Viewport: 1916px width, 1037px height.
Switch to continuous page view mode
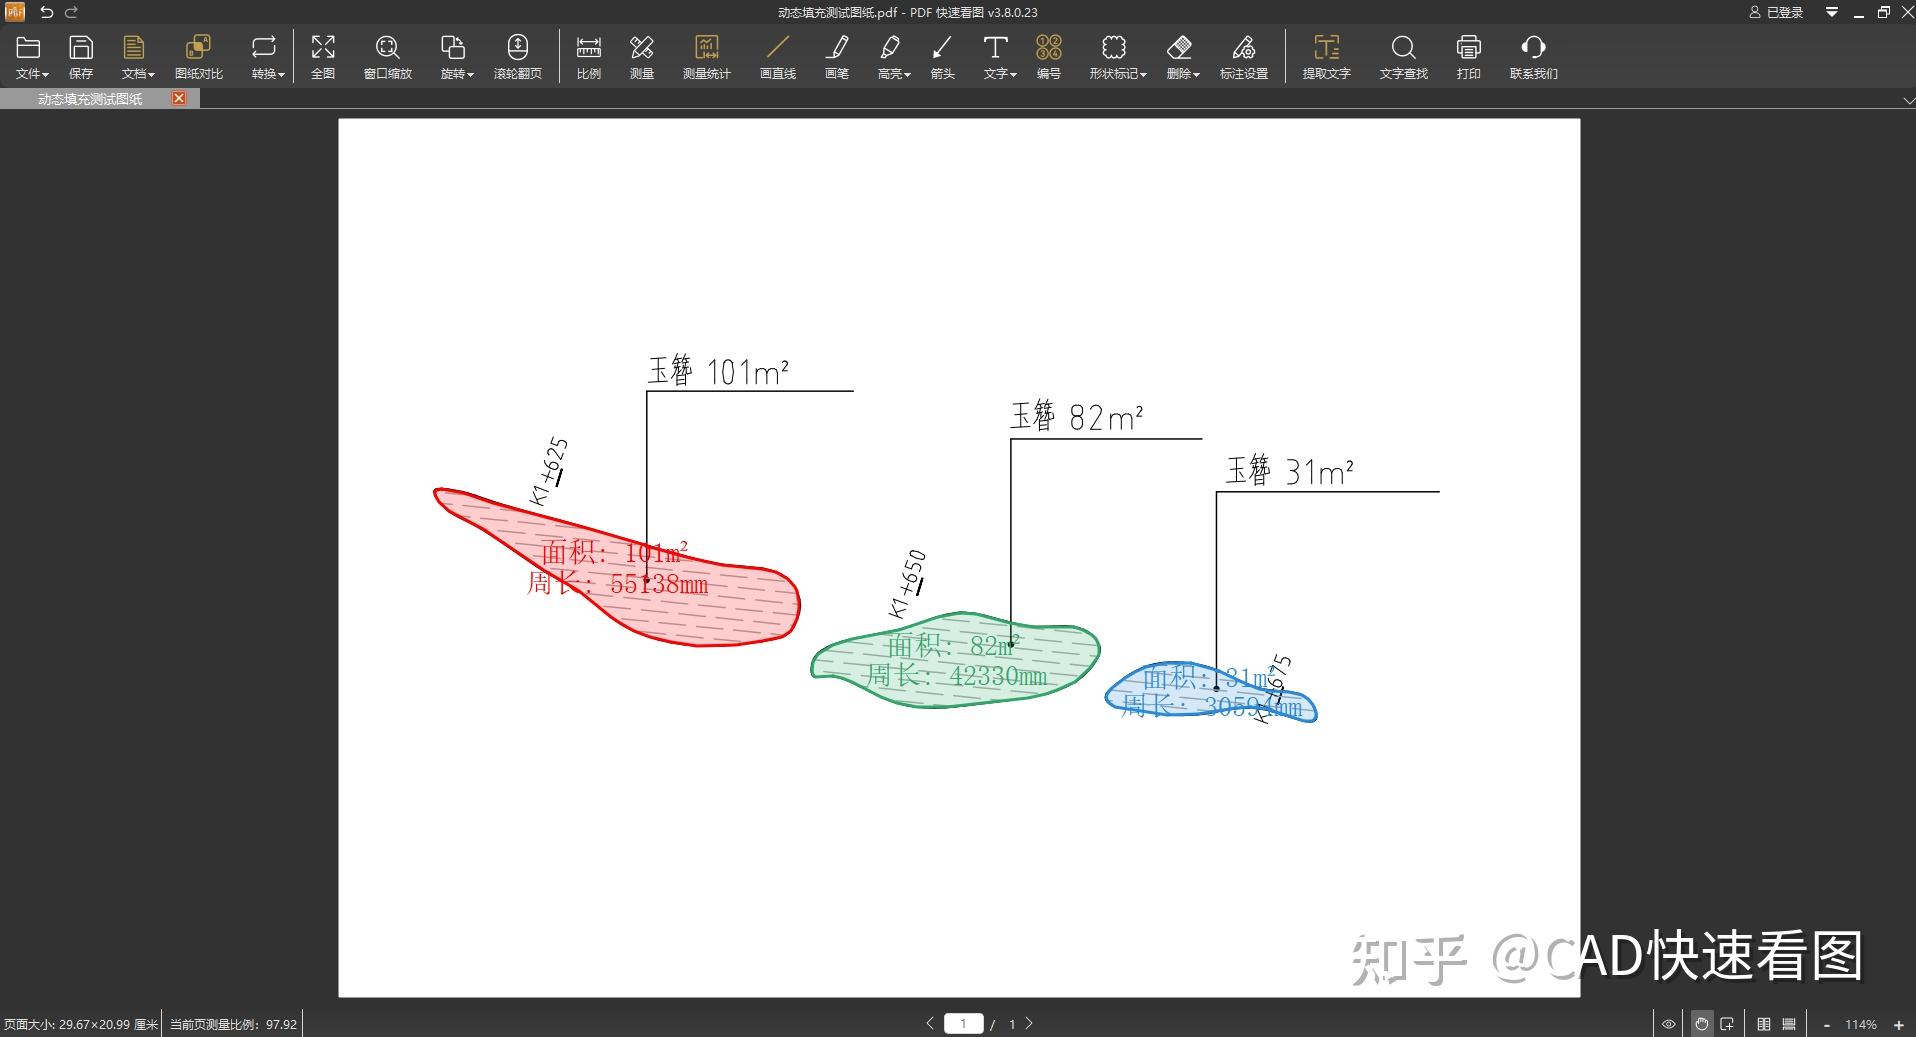1790,1023
